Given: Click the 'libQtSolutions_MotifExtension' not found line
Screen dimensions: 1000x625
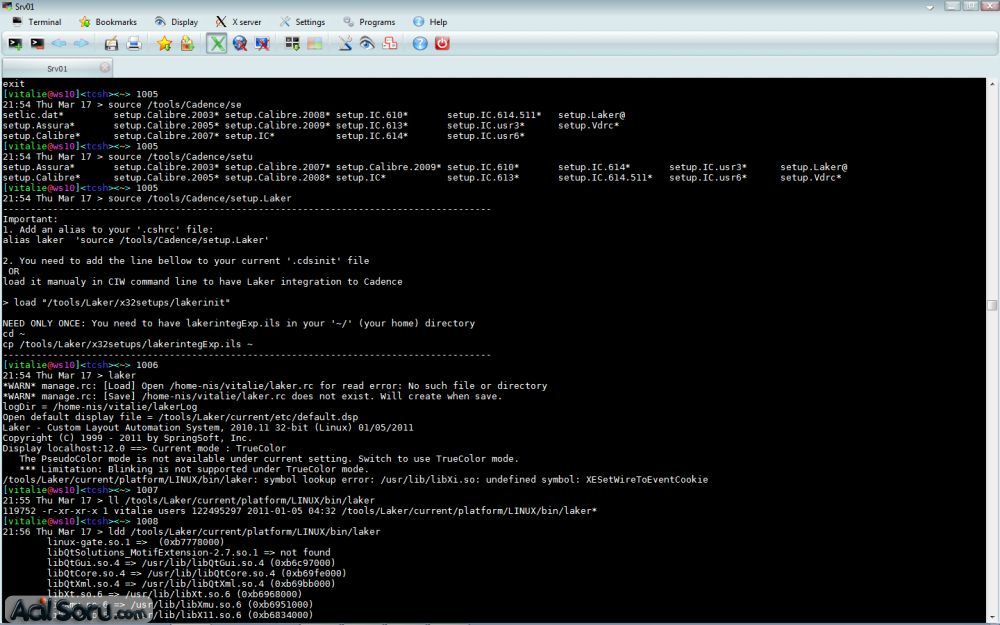Looking at the screenshot, I should pyautogui.click(x=189, y=552).
